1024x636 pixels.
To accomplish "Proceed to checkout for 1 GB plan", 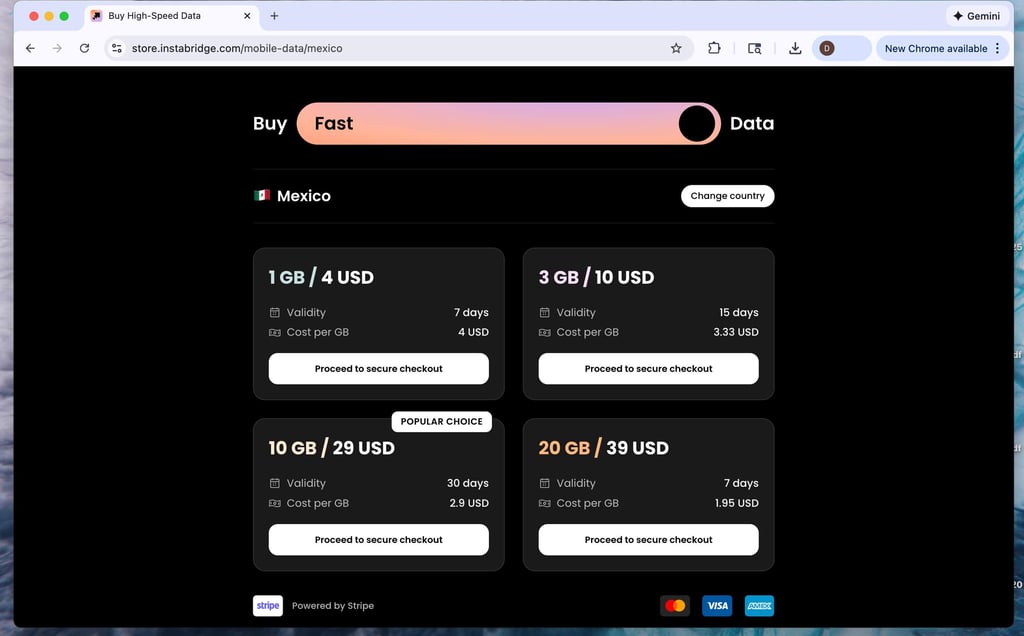I will (x=379, y=369).
